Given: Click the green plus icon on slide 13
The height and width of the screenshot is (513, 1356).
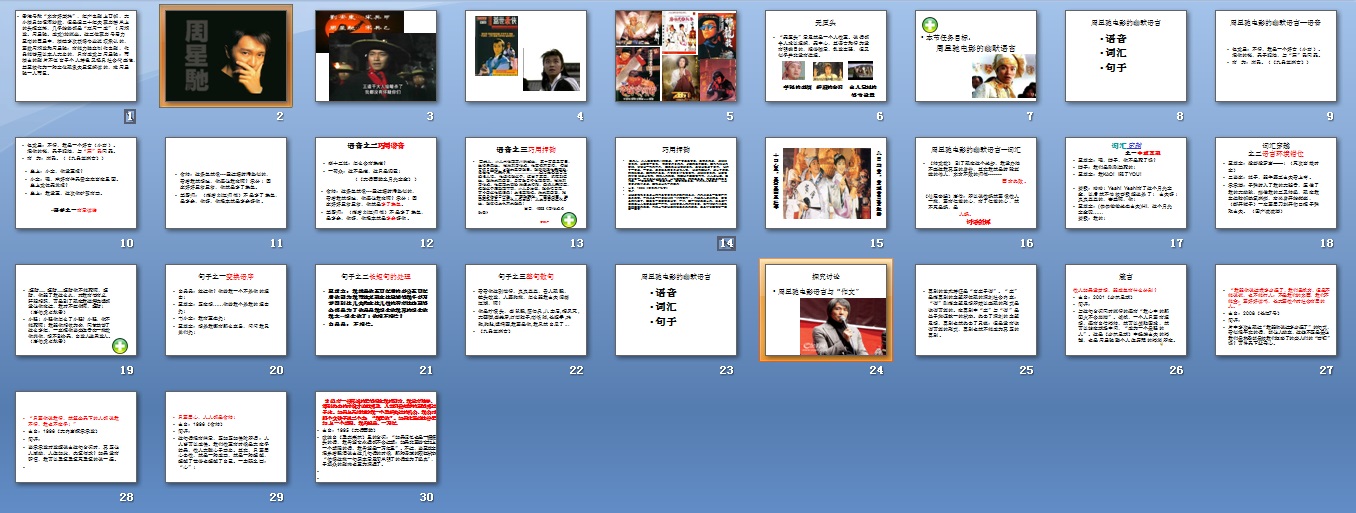Looking at the screenshot, I should [x=568, y=220].
